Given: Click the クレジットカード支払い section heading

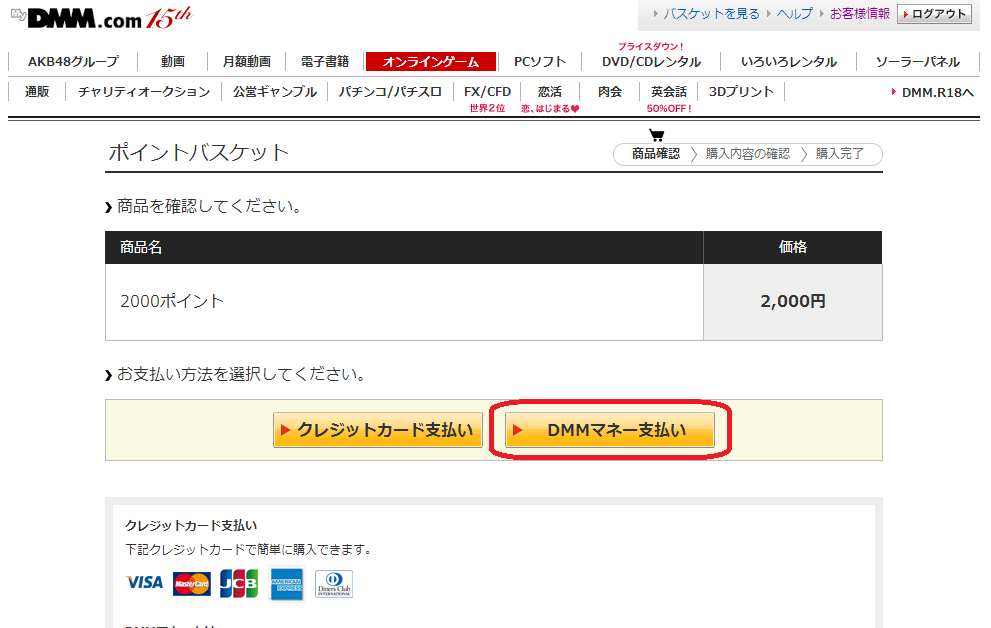Looking at the screenshot, I should [191, 526].
